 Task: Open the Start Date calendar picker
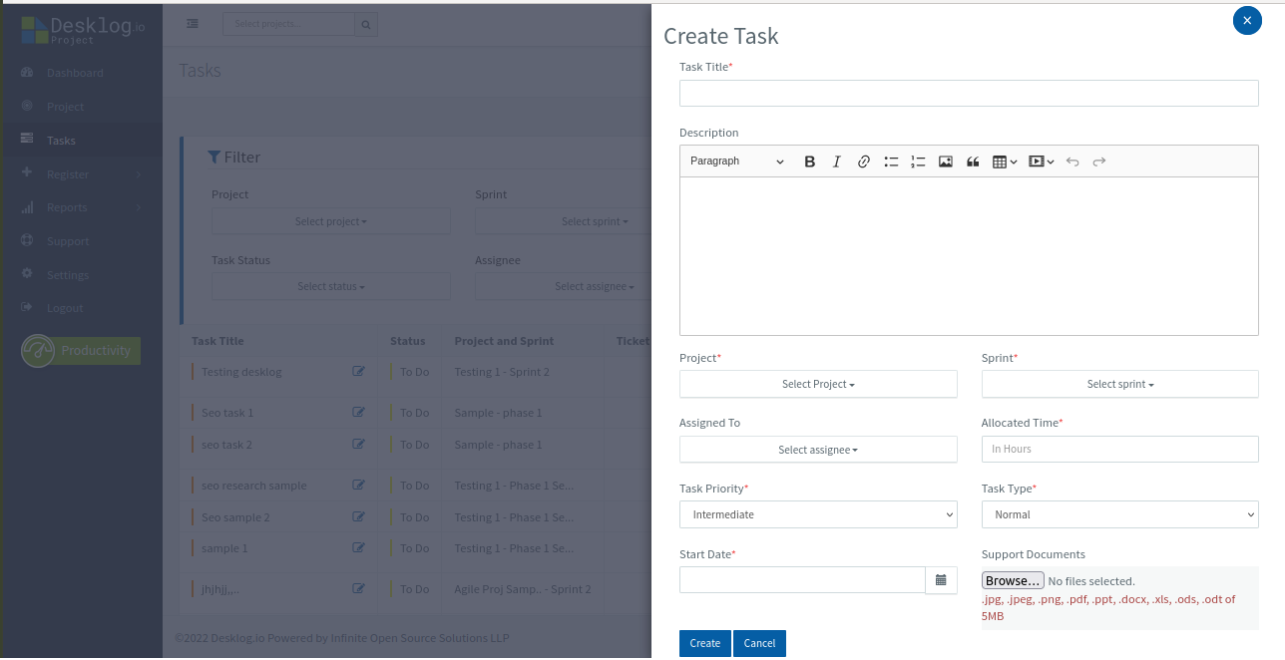click(x=941, y=580)
